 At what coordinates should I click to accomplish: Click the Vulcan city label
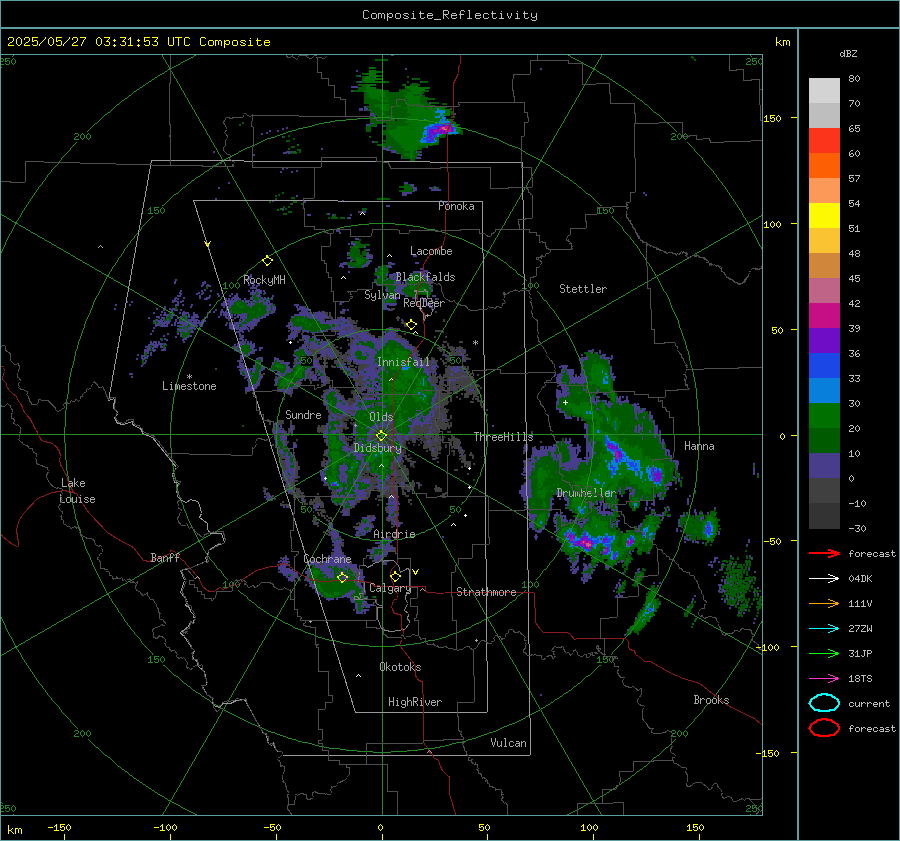[x=508, y=743]
